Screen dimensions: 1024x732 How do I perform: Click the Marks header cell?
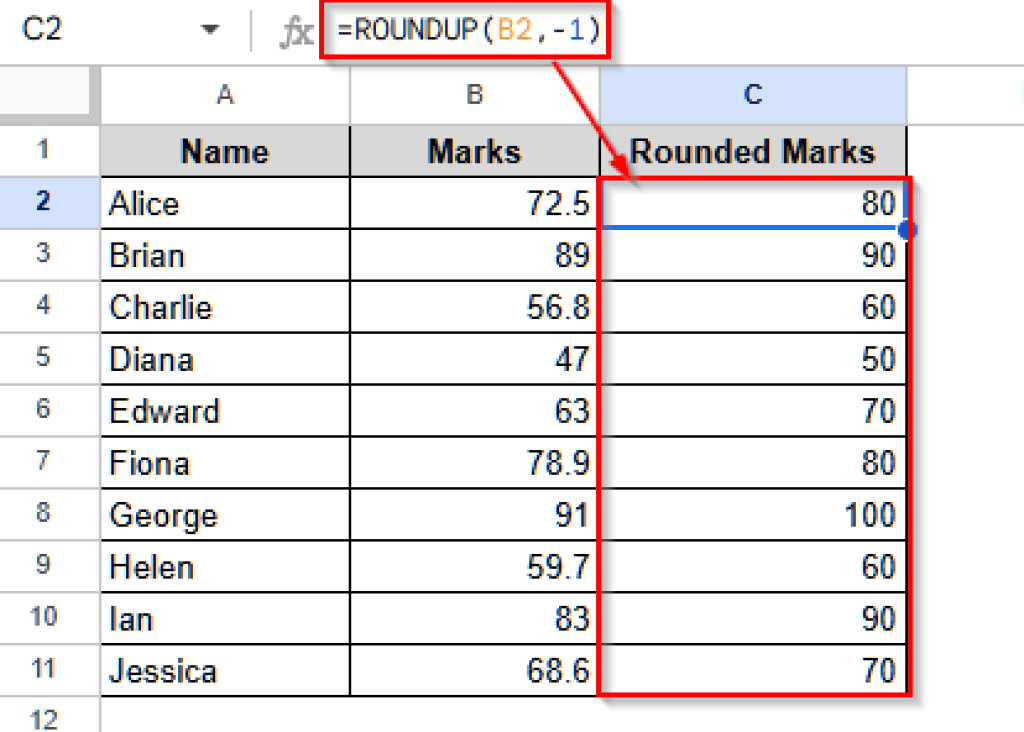click(475, 152)
